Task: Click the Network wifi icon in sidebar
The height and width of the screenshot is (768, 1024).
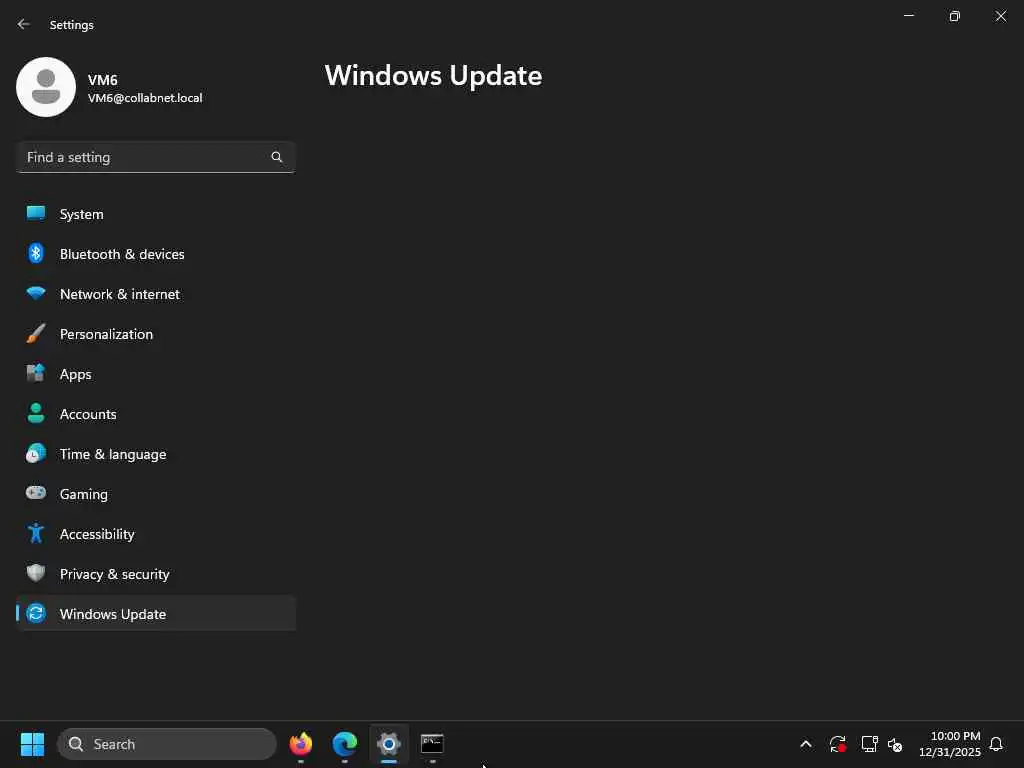Action: (x=36, y=293)
